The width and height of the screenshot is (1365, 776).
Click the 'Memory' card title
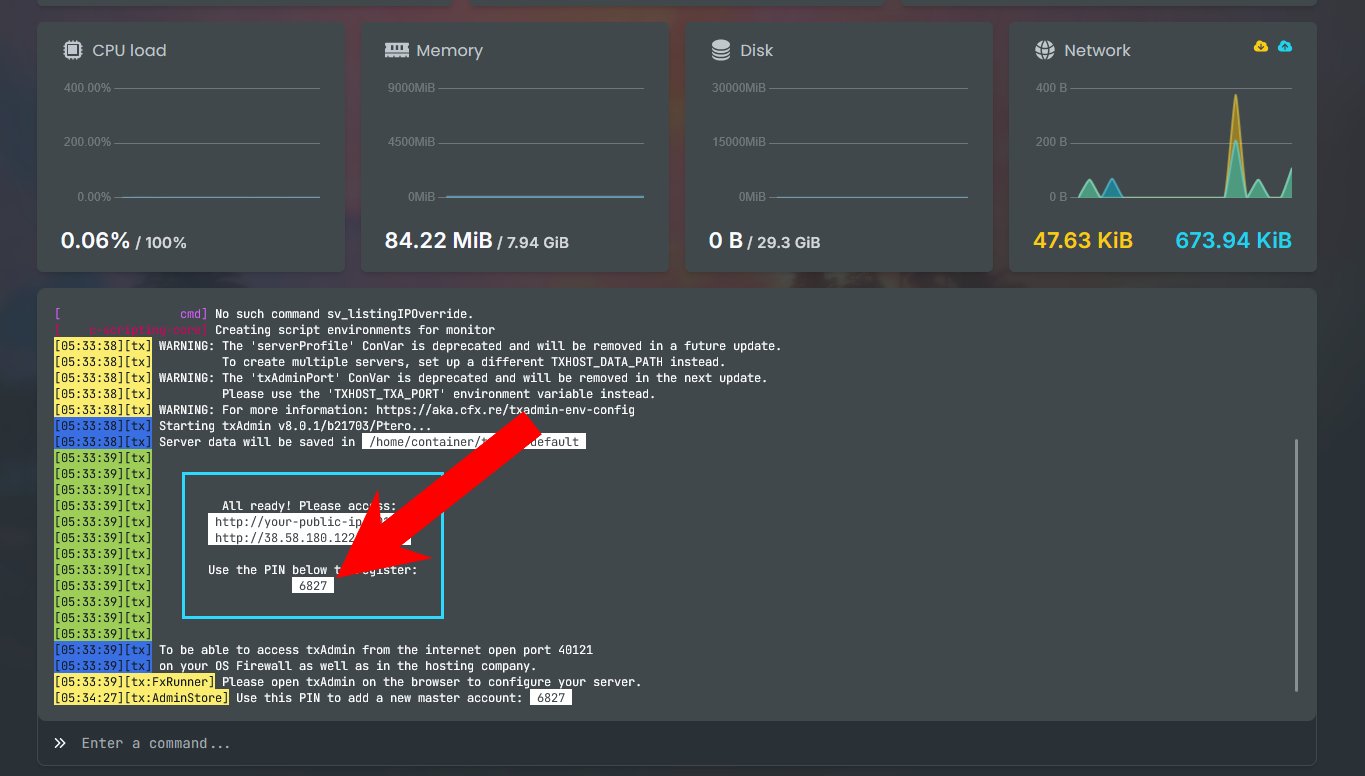click(449, 50)
